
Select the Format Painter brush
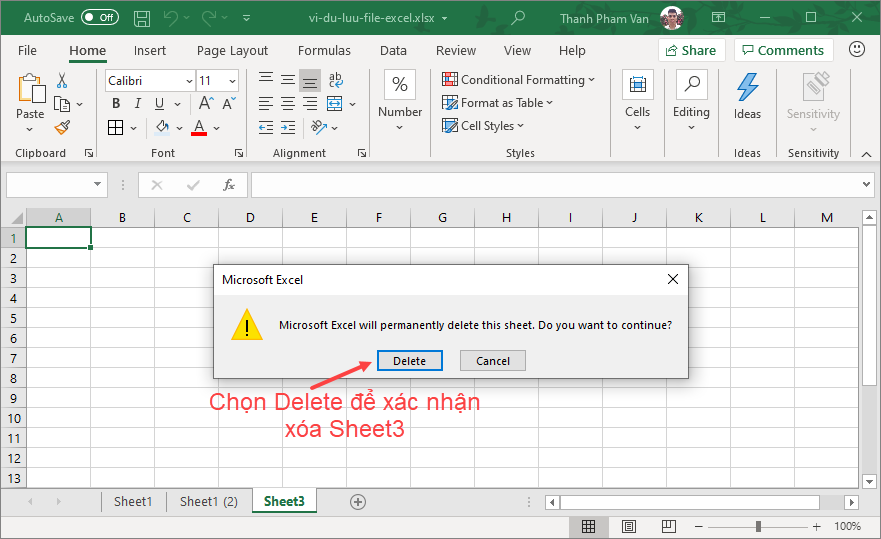[x=62, y=128]
